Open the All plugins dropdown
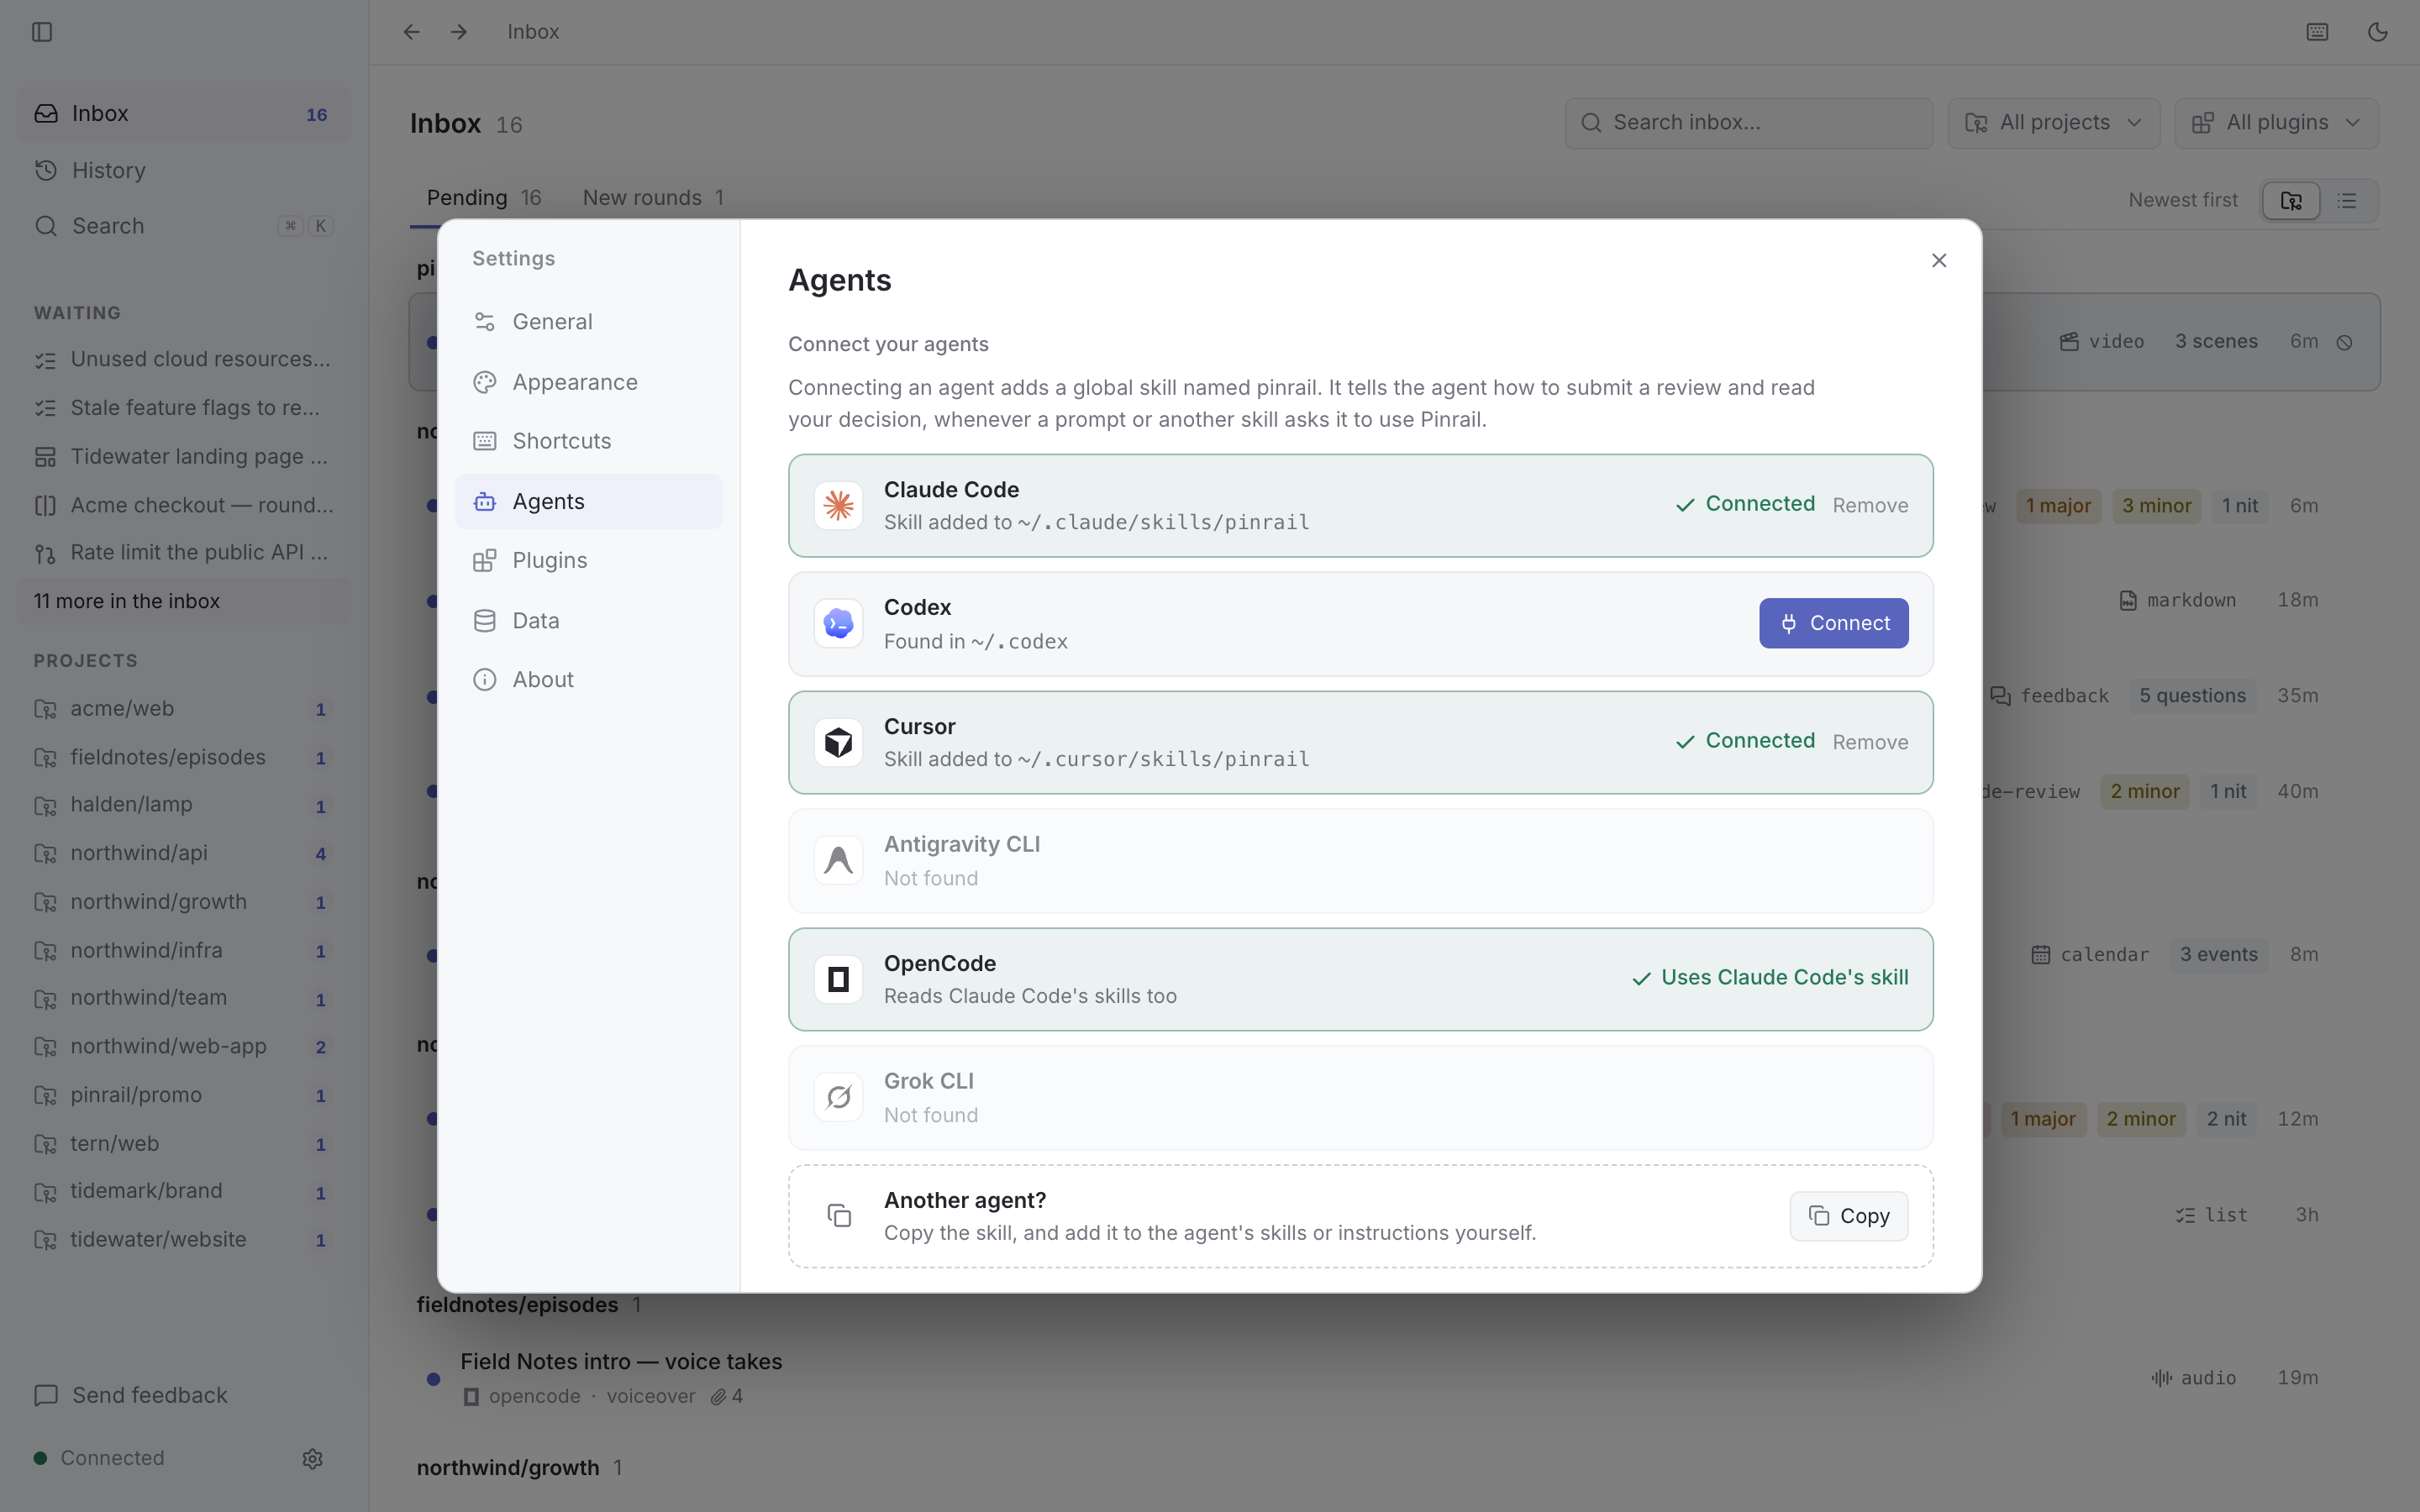This screenshot has width=2420, height=1512. coord(2276,123)
